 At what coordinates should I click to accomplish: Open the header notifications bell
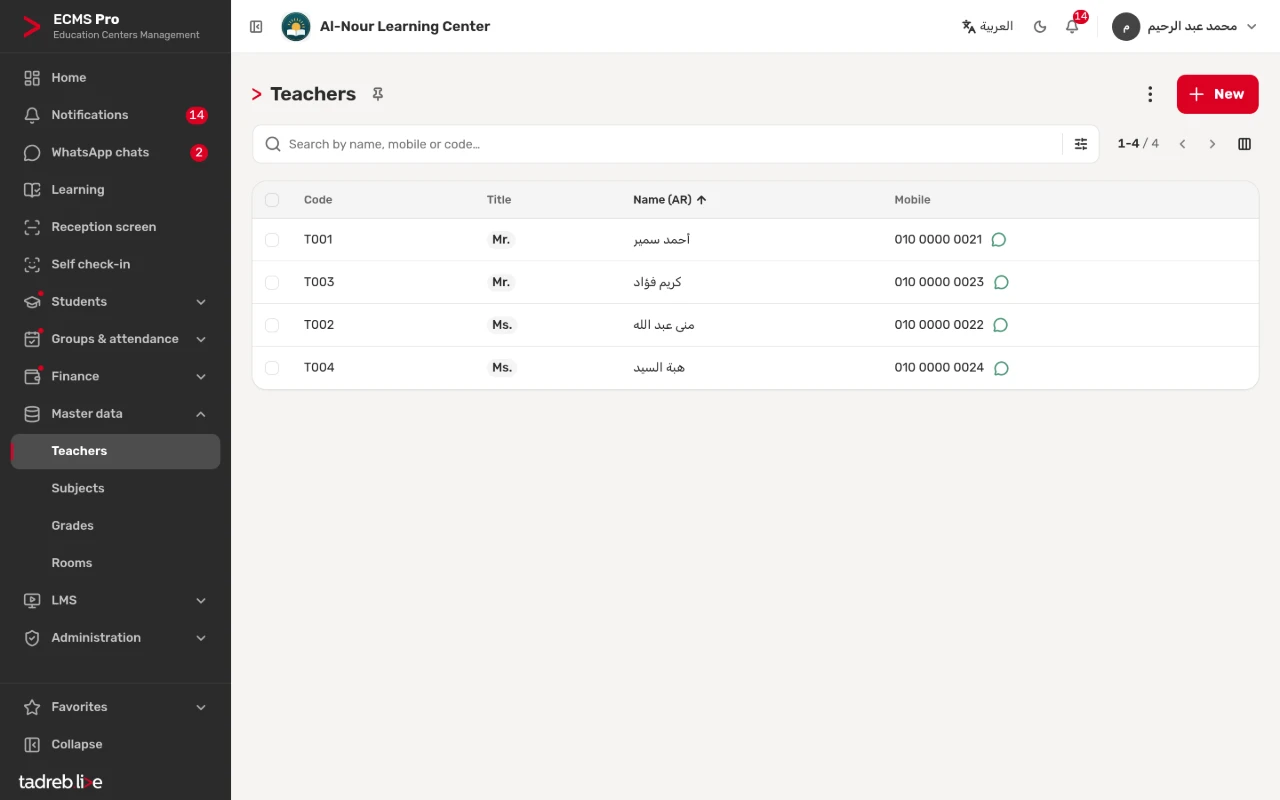tap(1072, 27)
